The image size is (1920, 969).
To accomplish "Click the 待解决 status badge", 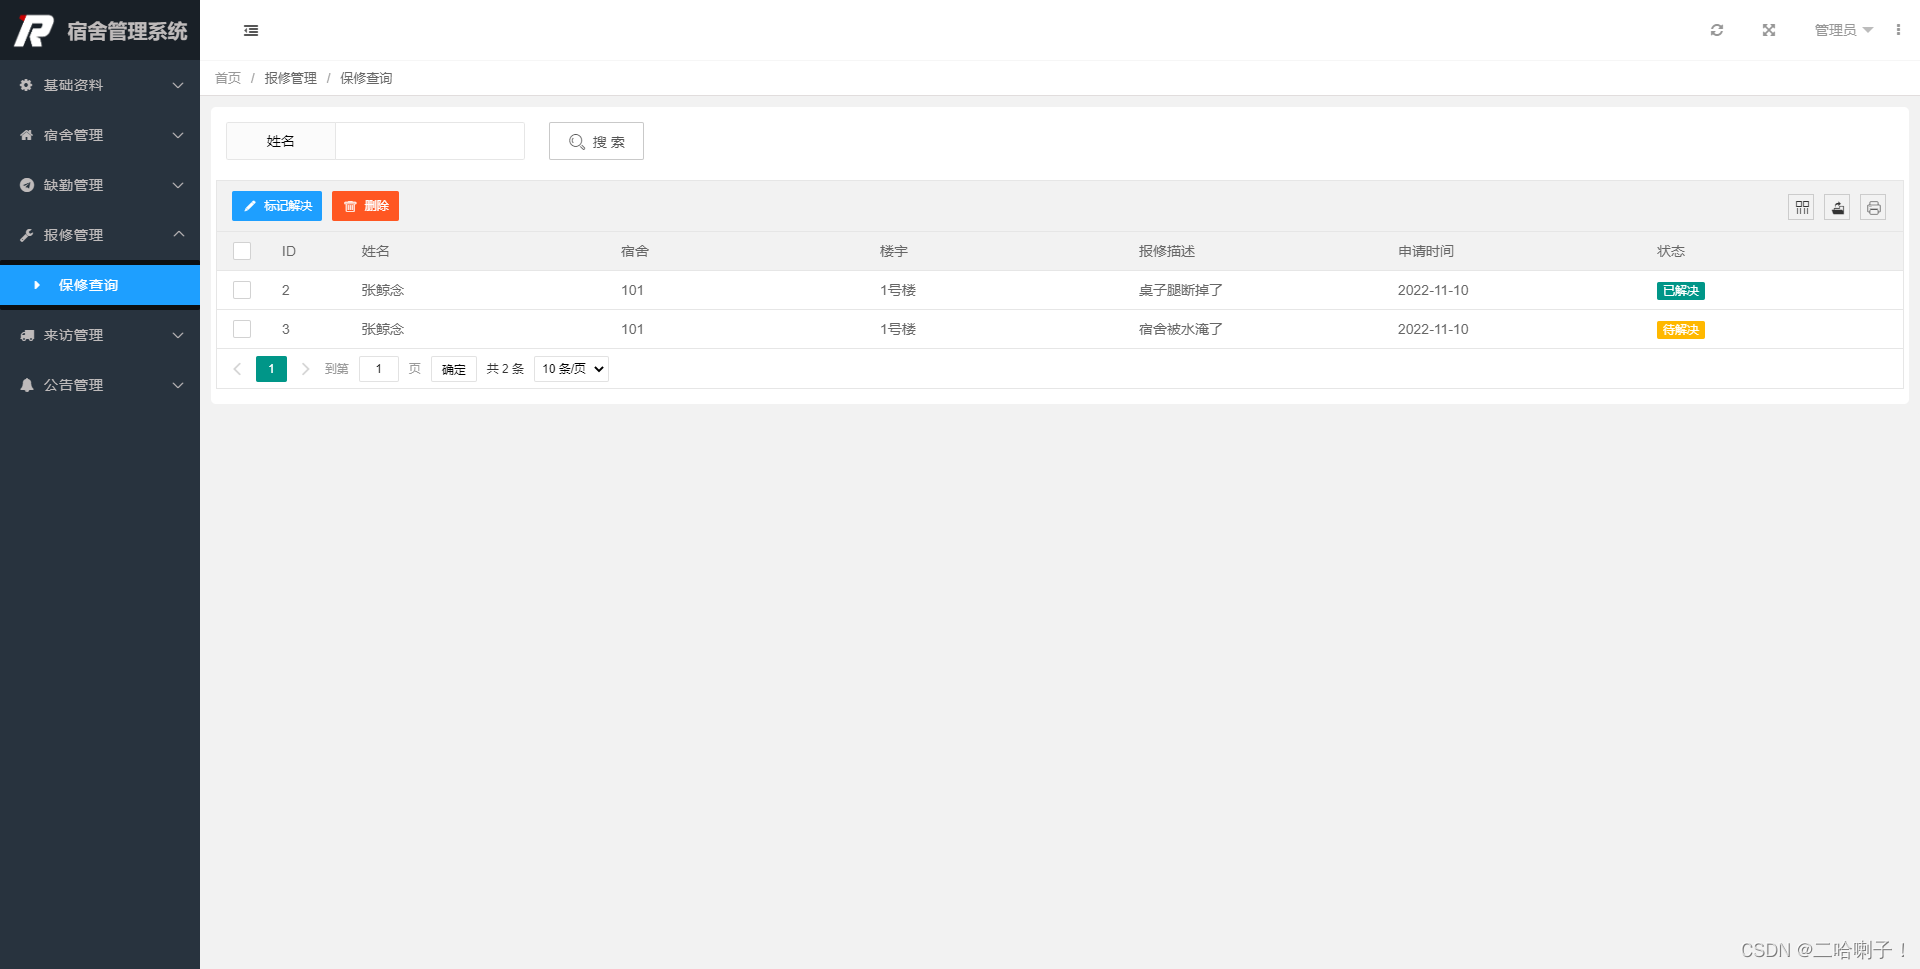I will 1681,330.
